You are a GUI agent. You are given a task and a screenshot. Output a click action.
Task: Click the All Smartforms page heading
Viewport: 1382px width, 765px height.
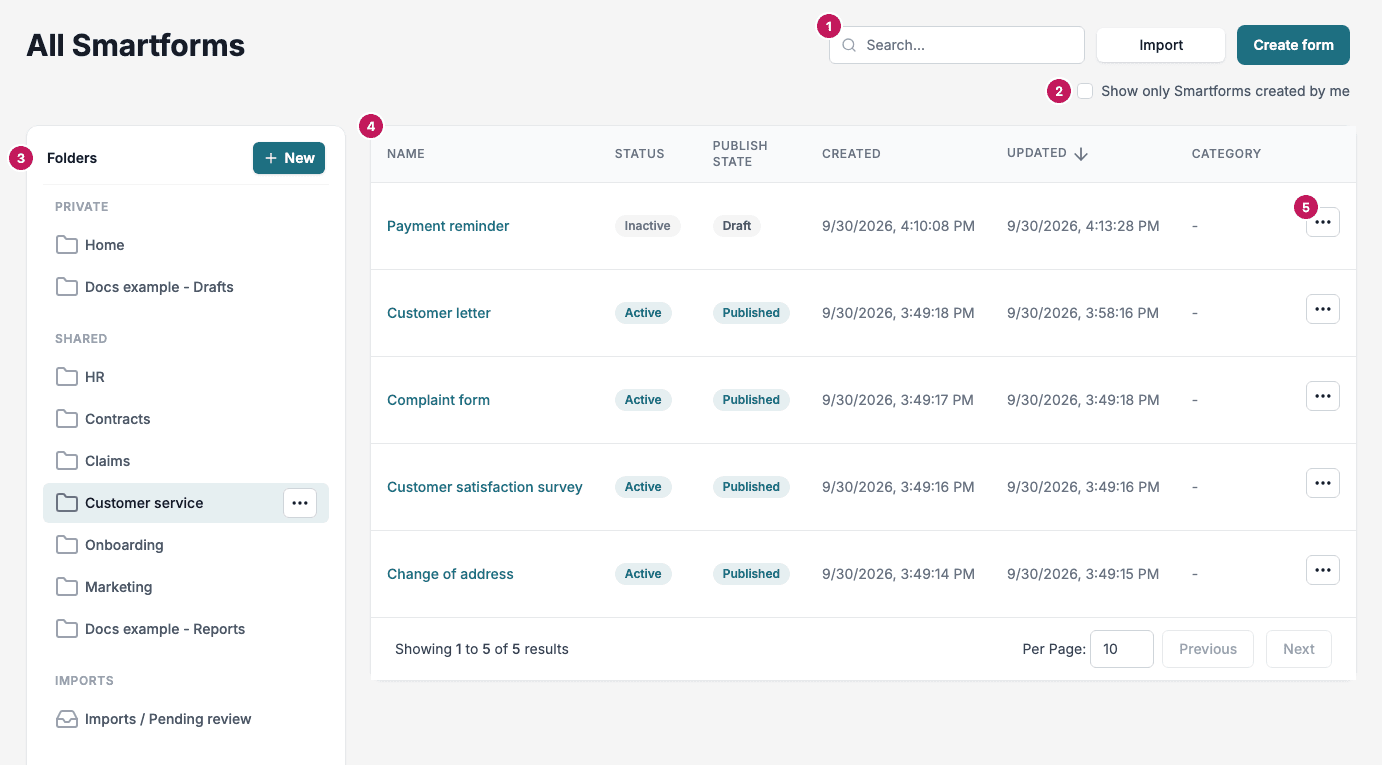135,45
